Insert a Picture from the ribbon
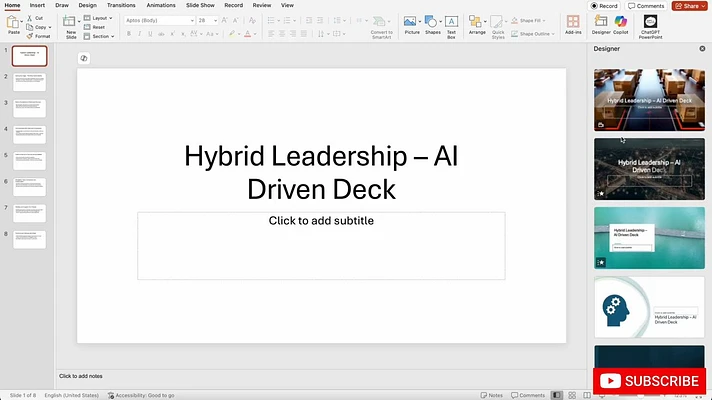712x400 pixels. pos(410,25)
